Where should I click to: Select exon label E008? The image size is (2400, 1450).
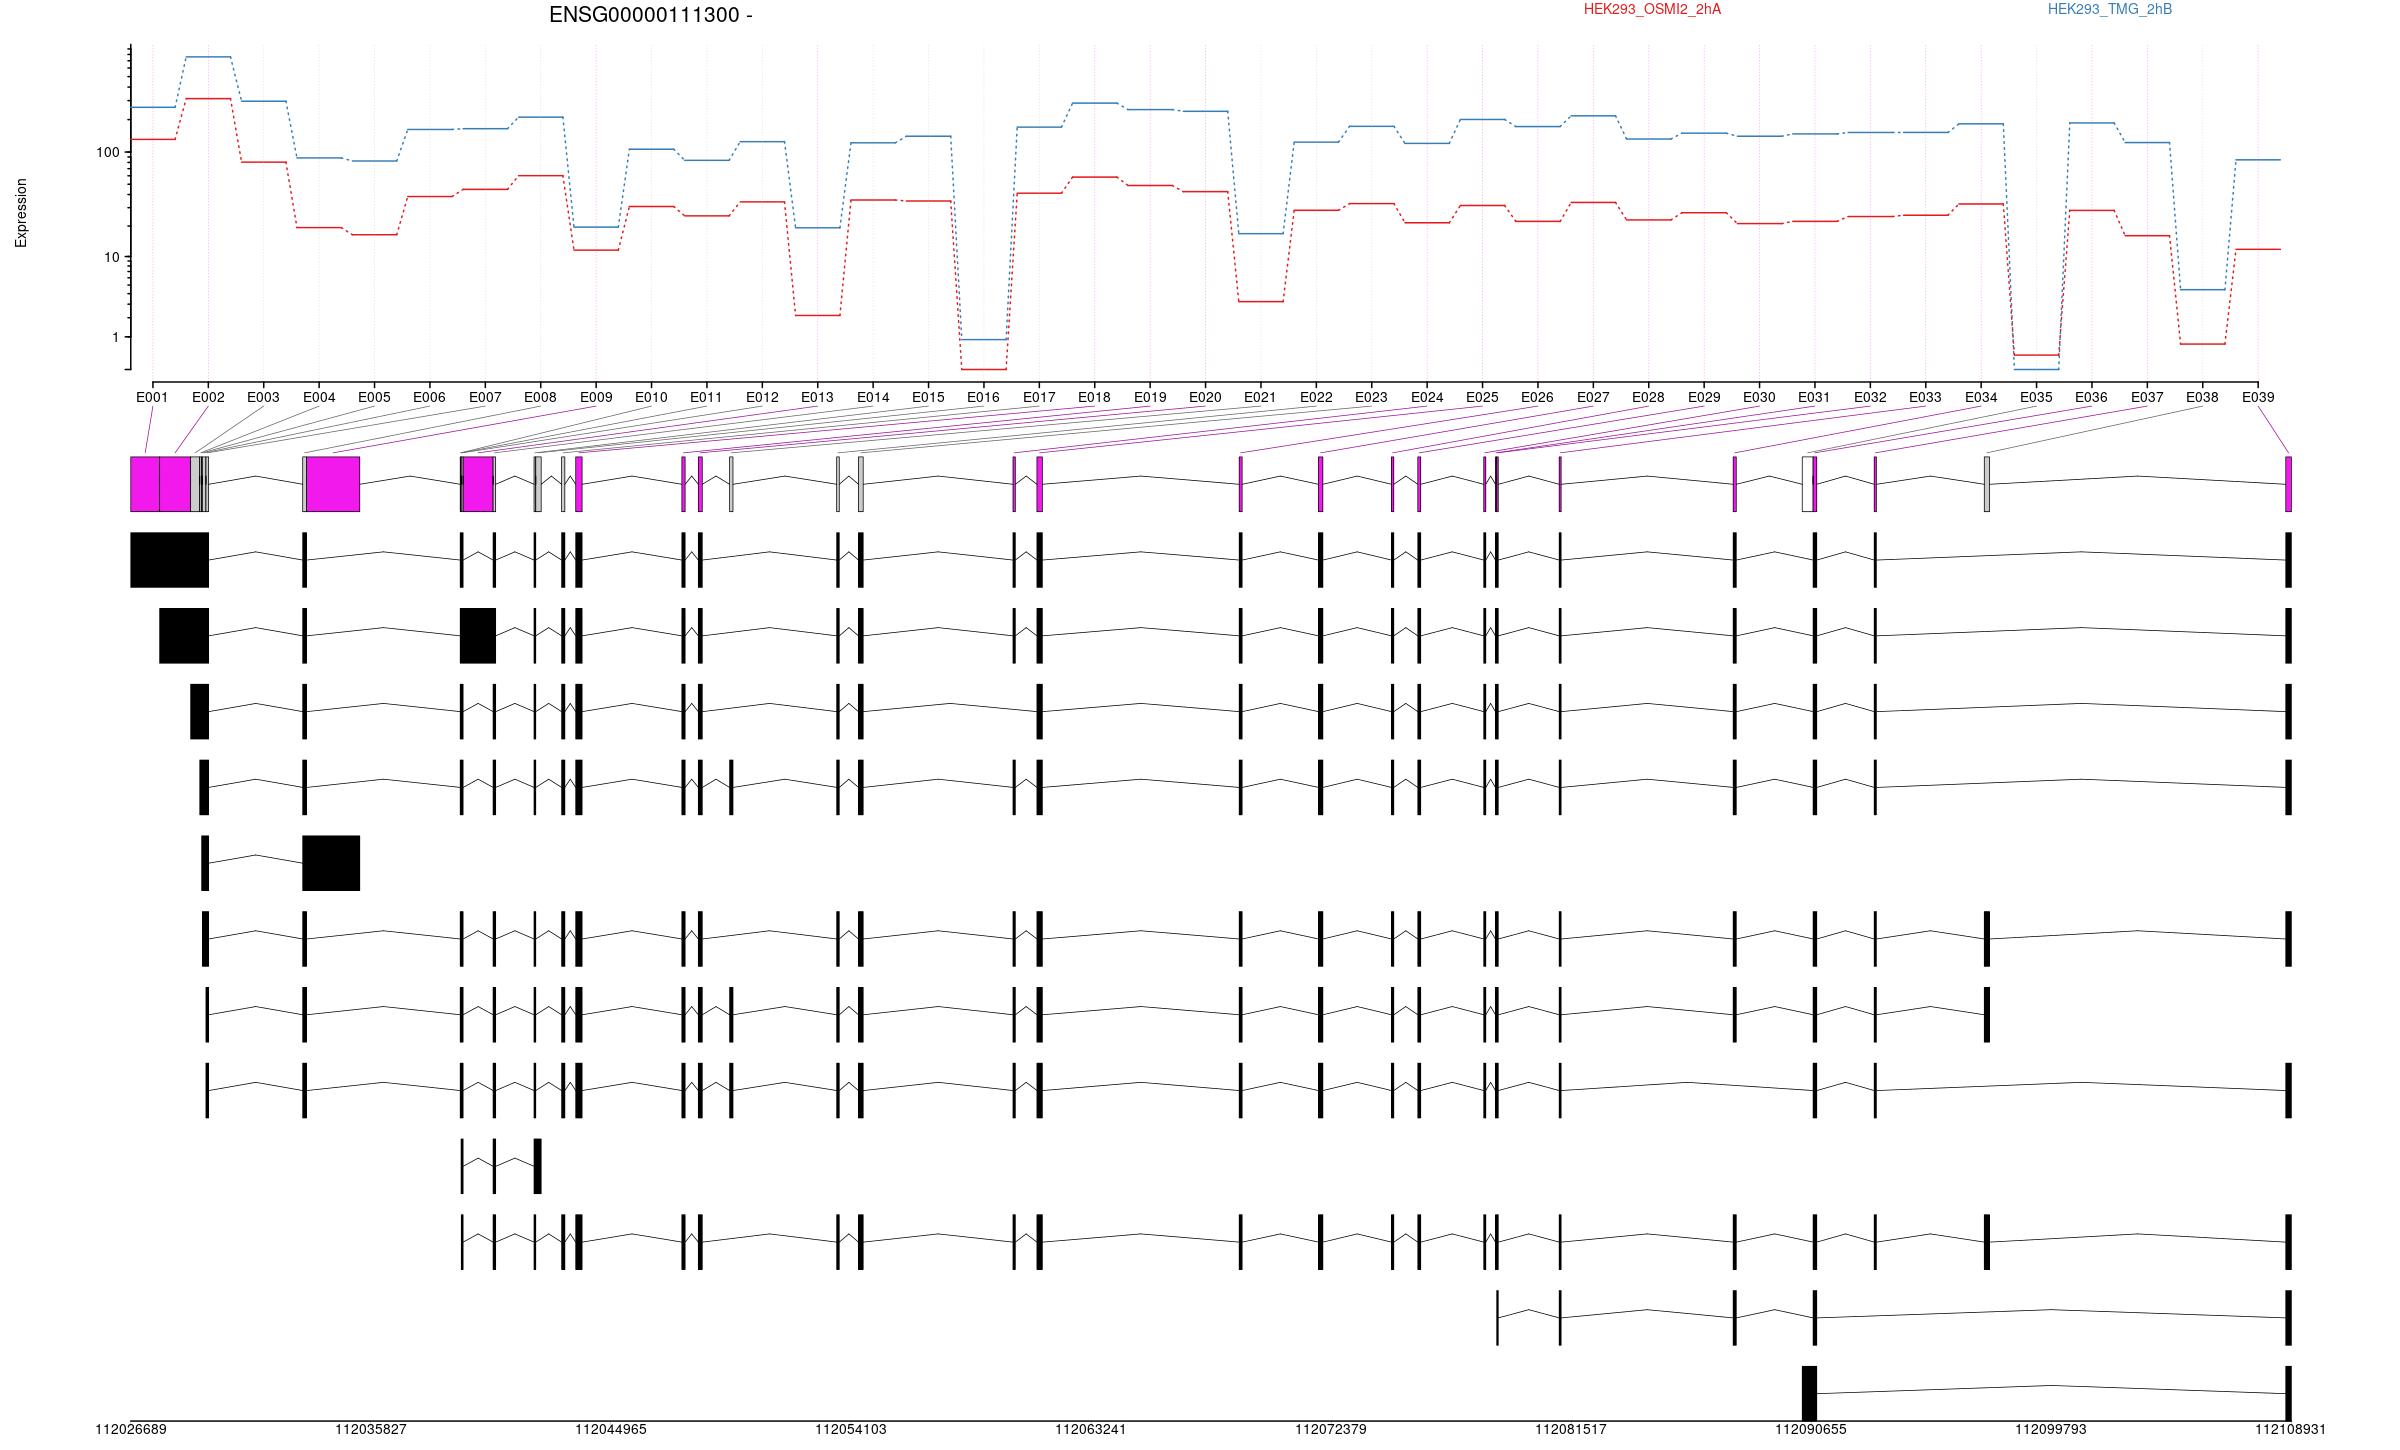540,397
